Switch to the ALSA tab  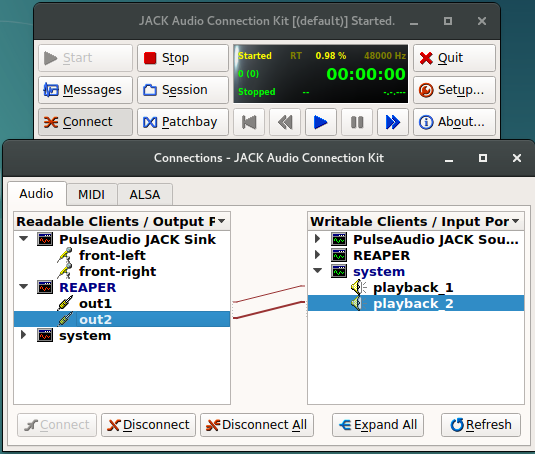coord(145,195)
